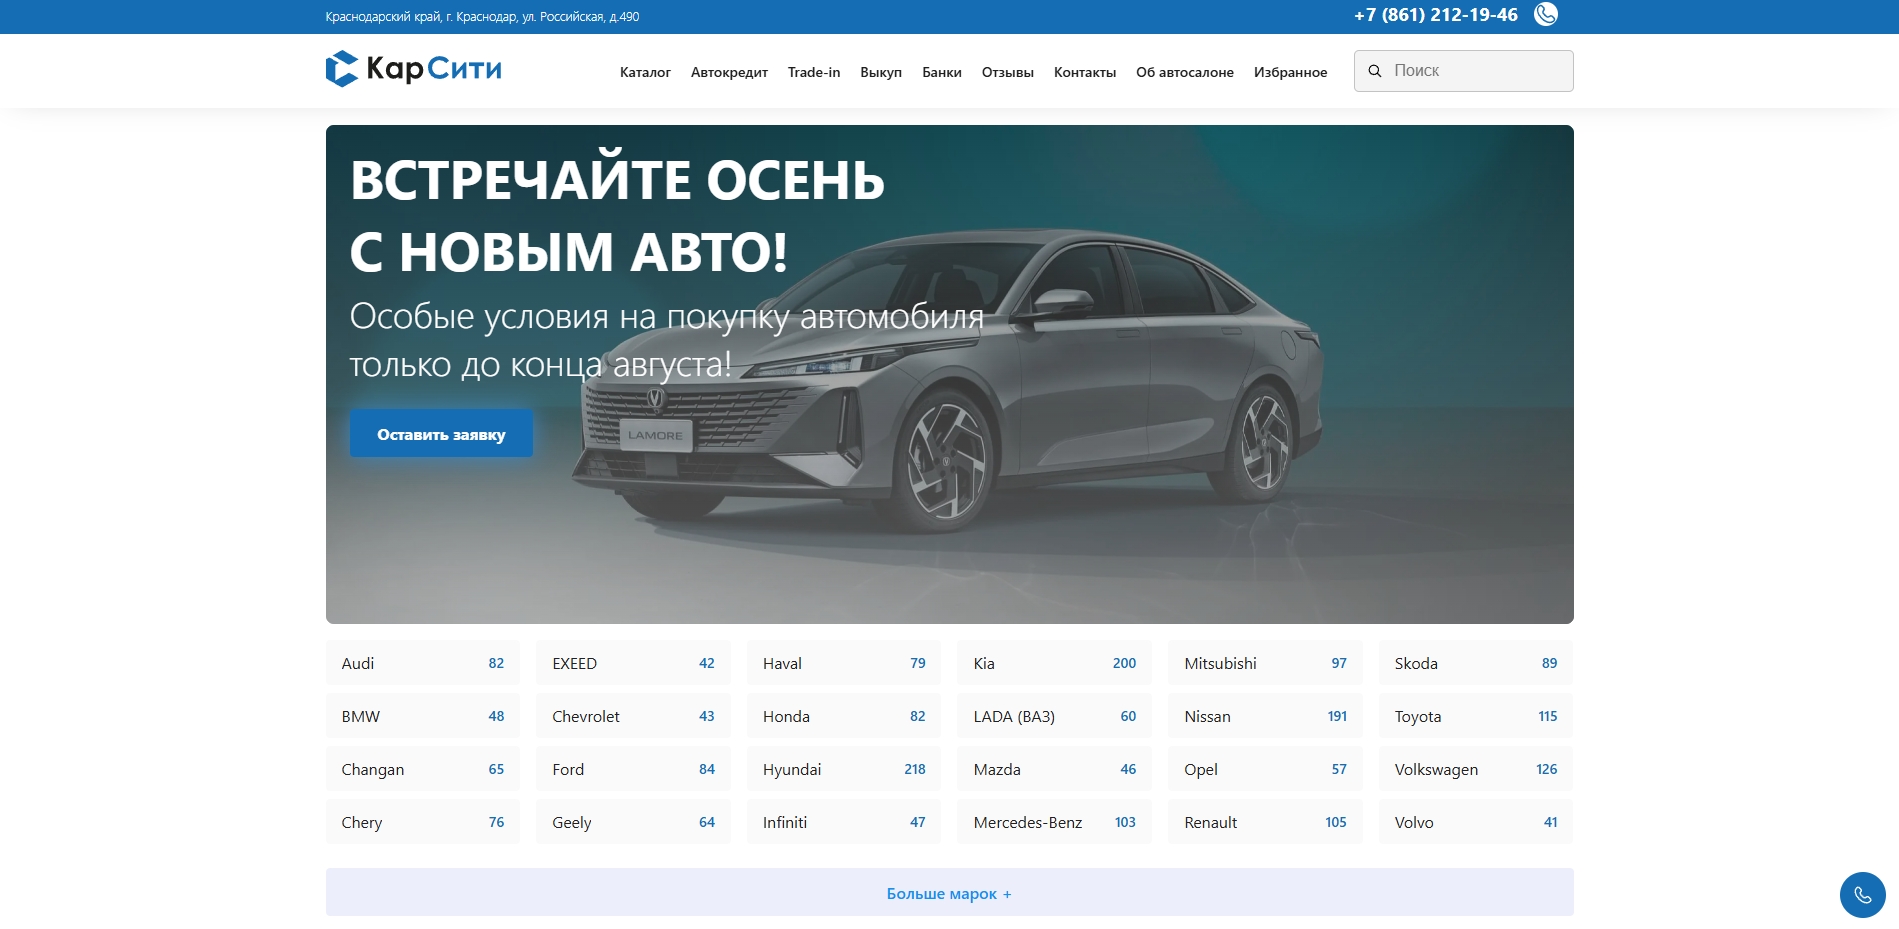Open Trade-in section
This screenshot has width=1899, height=929.
click(813, 72)
